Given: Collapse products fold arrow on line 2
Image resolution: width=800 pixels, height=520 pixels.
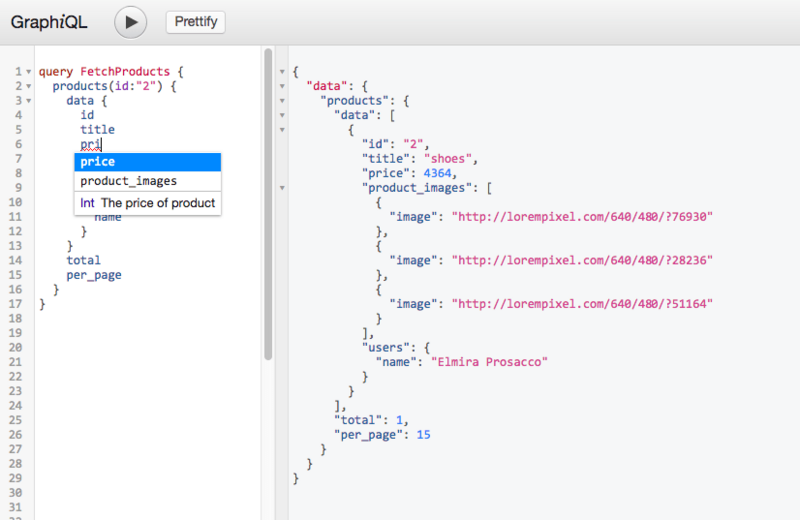Looking at the screenshot, I should point(29,86).
